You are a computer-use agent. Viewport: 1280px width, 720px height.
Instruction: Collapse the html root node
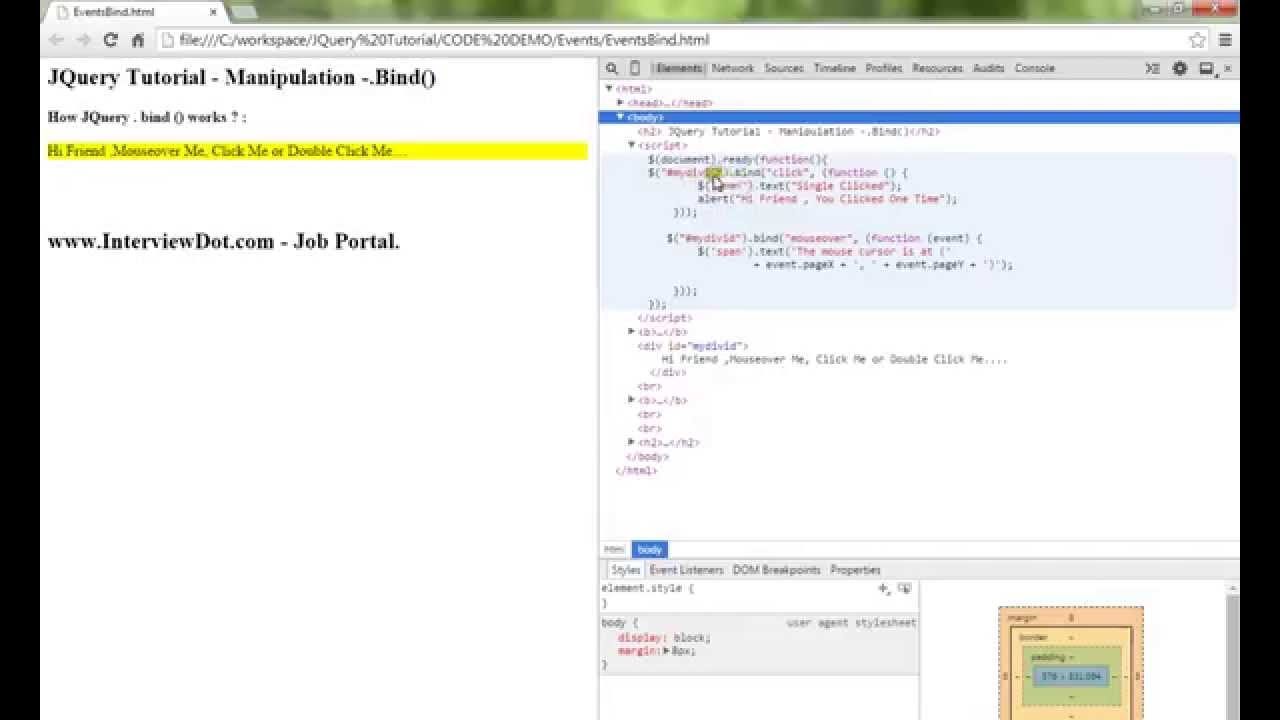click(x=609, y=89)
